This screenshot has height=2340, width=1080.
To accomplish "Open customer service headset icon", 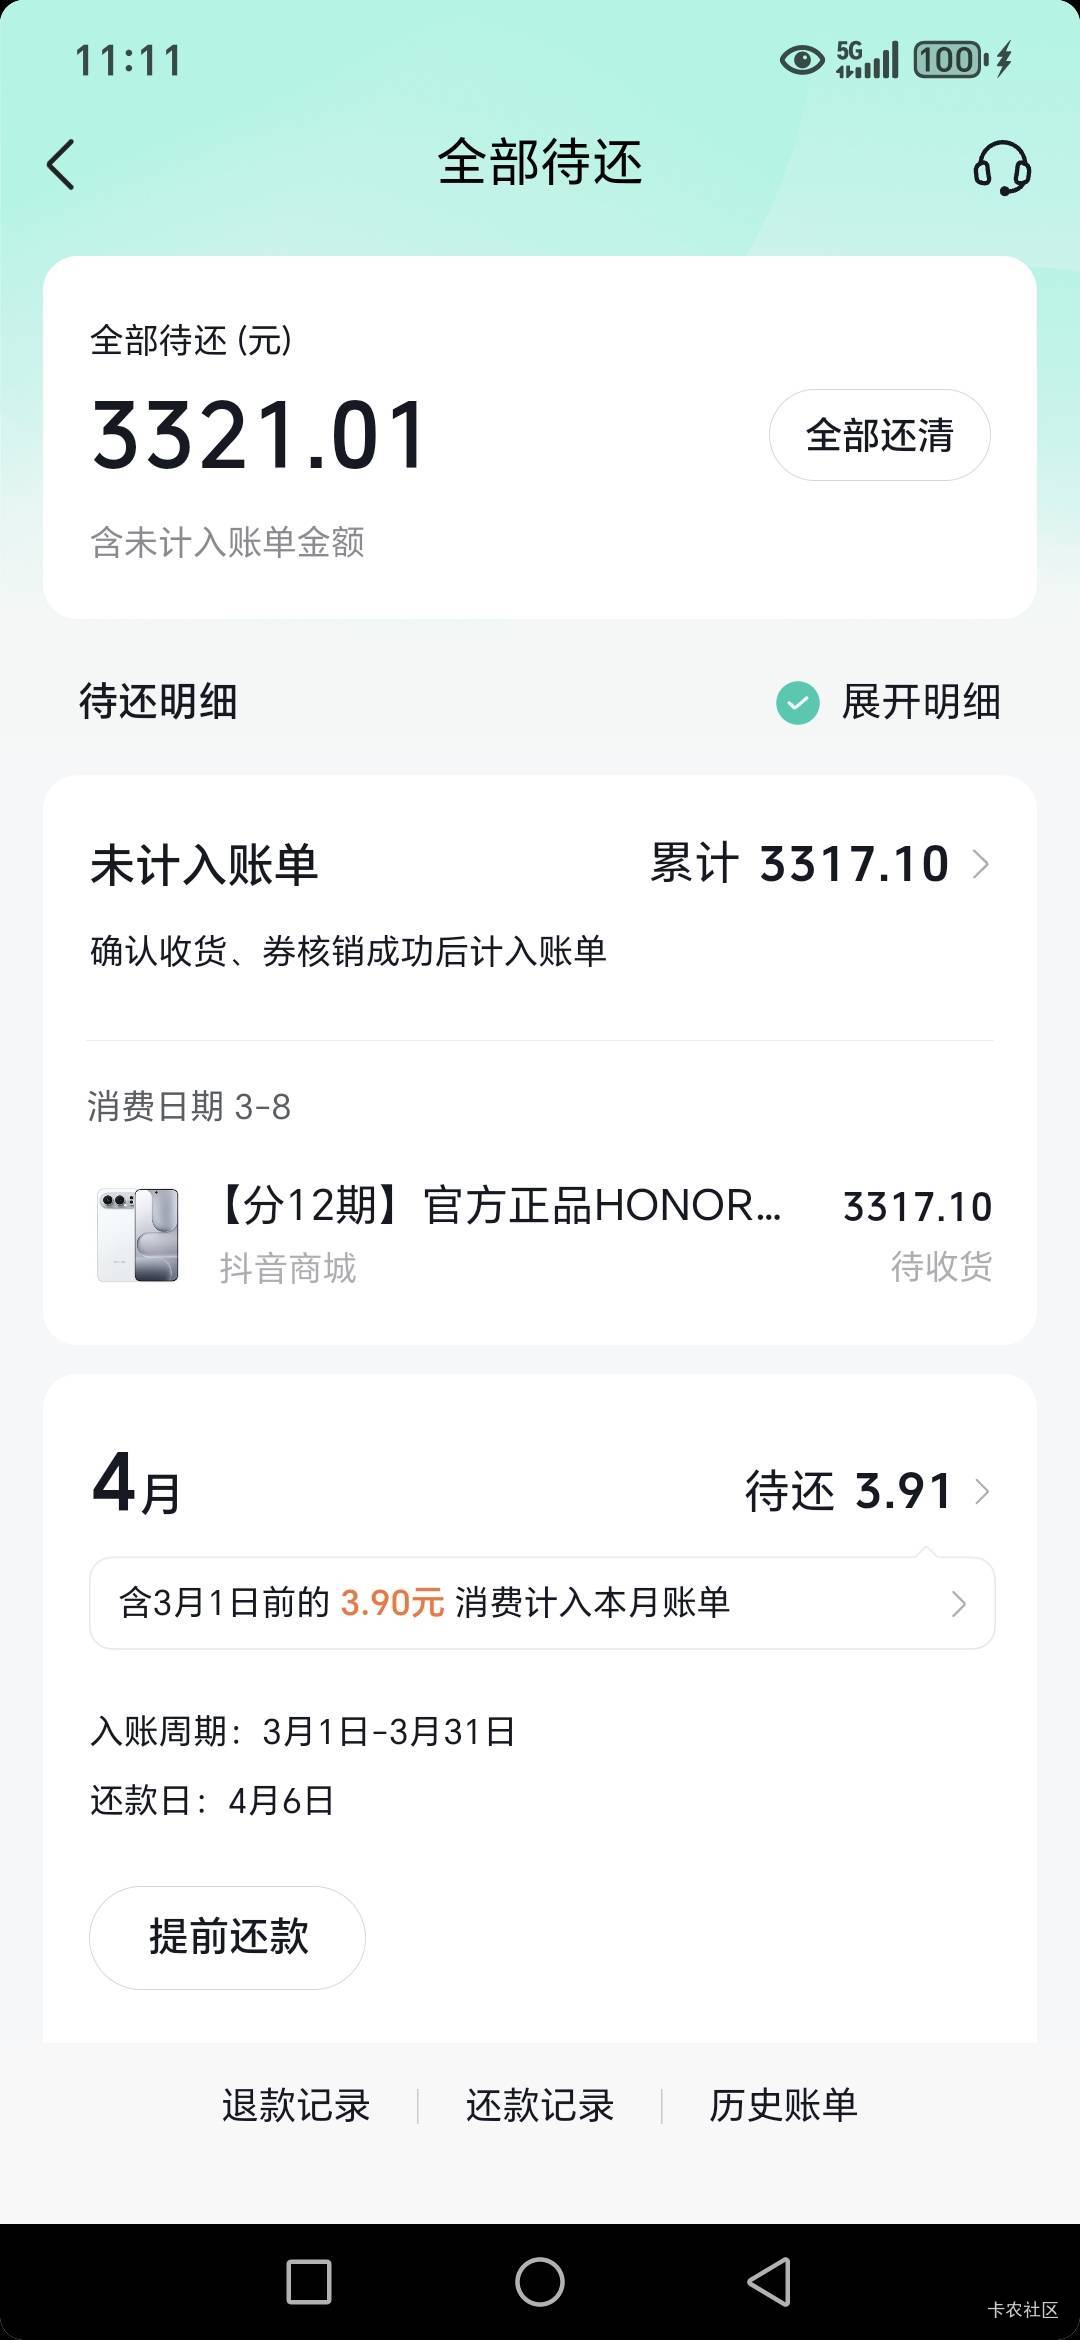I will 1002,166.
